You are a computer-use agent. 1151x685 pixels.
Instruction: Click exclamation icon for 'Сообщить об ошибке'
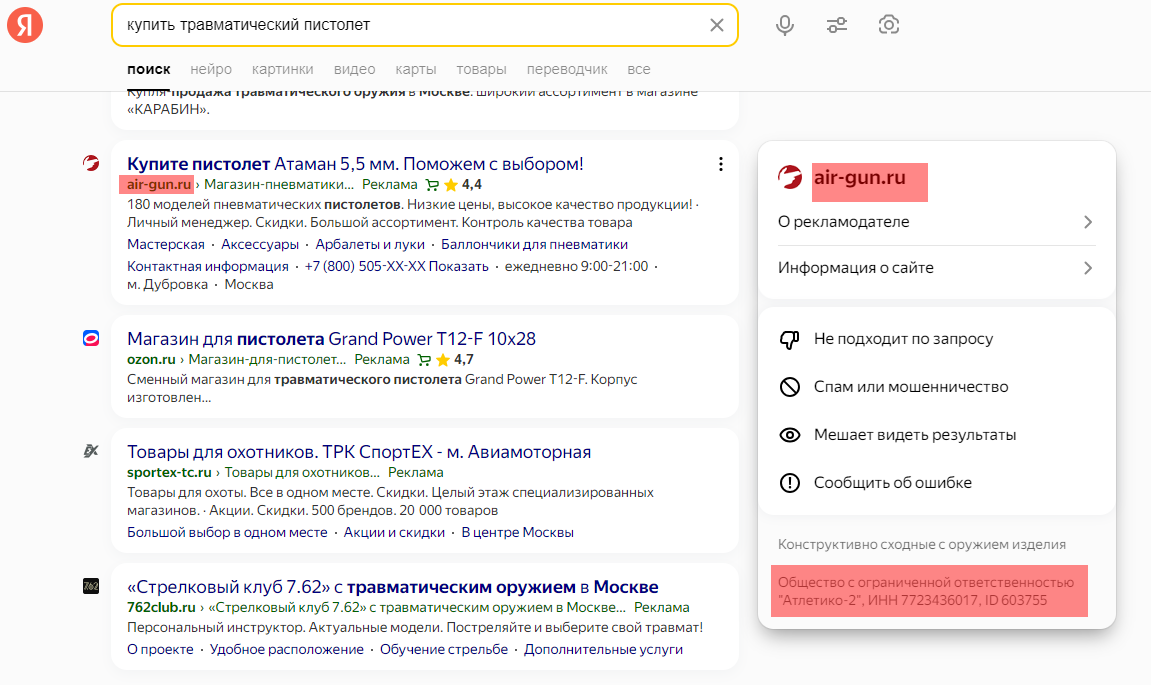coord(790,483)
